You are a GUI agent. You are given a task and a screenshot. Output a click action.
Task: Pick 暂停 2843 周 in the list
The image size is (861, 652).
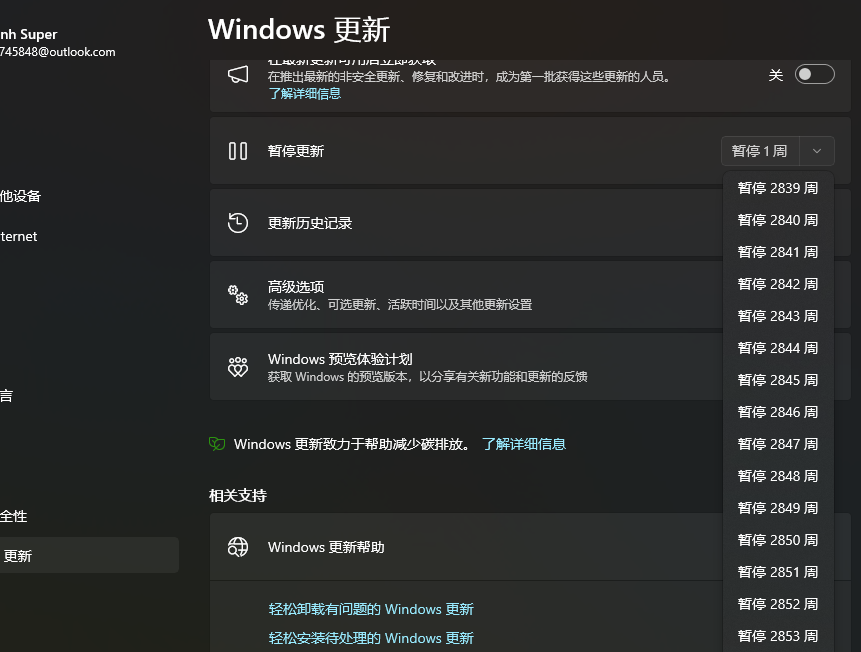pyautogui.click(x=778, y=316)
